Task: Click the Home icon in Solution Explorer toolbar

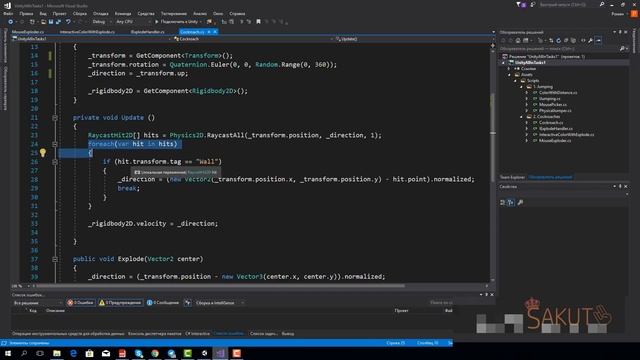Action: coord(518,40)
